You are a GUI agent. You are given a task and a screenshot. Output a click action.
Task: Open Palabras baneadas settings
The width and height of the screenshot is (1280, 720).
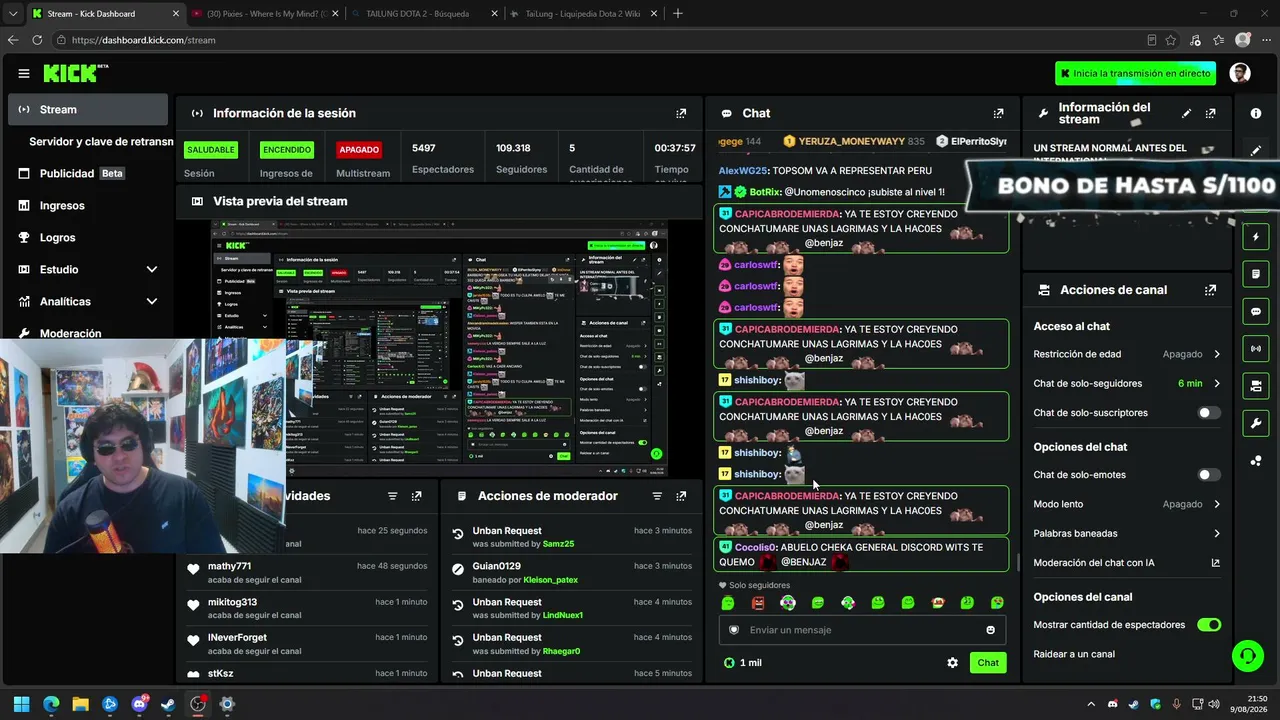point(1127,533)
